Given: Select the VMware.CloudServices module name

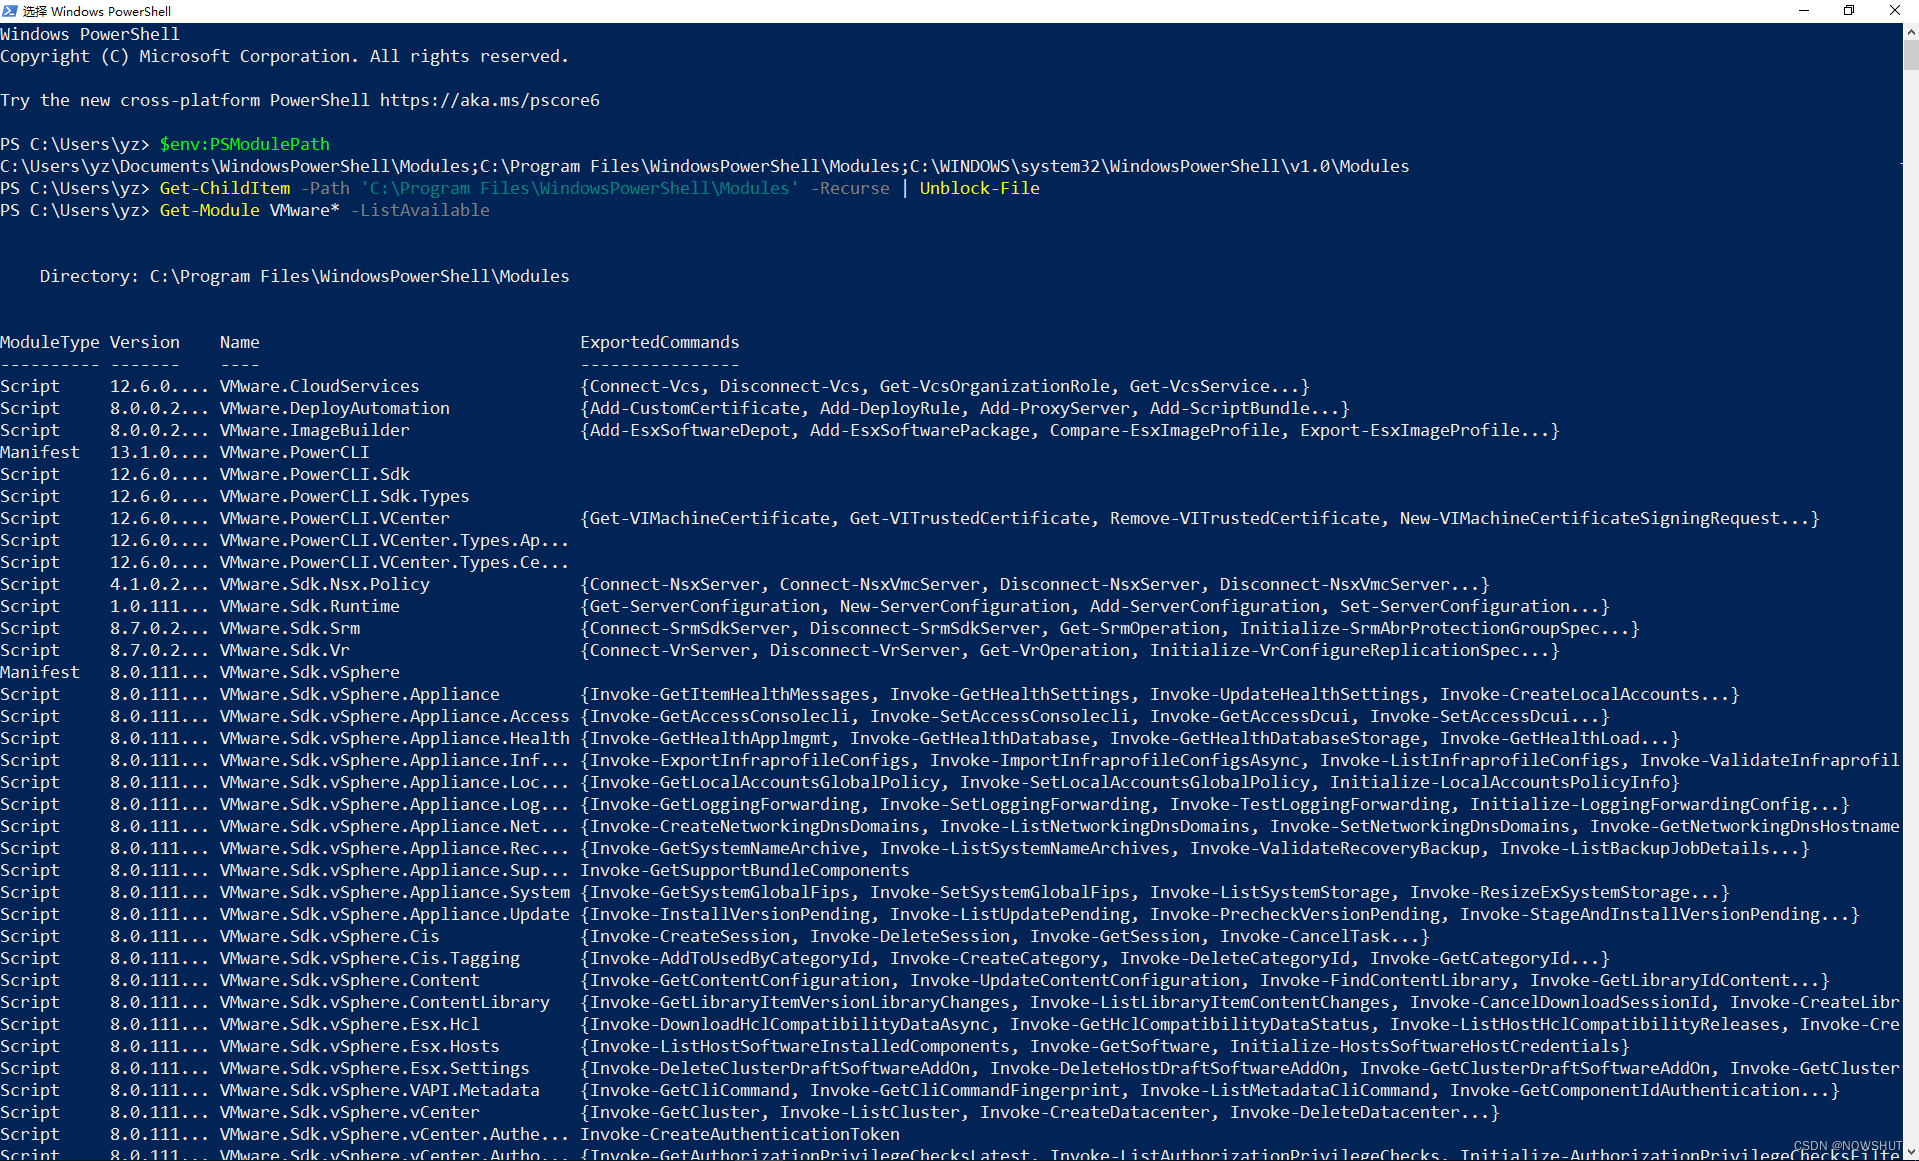Looking at the screenshot, I should click(x=320, y=386).
